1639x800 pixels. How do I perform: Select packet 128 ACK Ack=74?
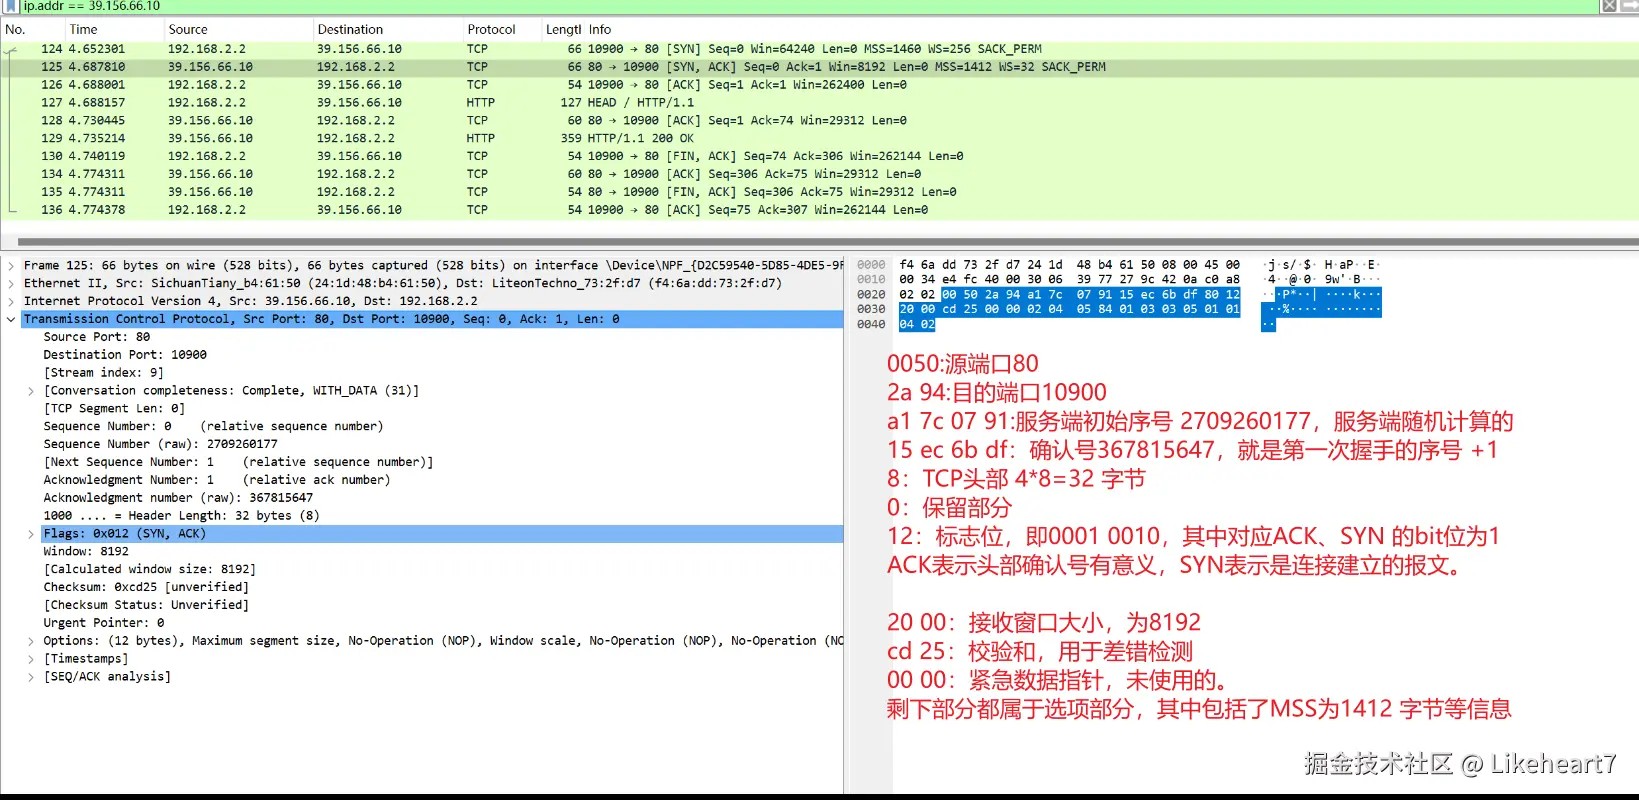(x=819, y=120)
